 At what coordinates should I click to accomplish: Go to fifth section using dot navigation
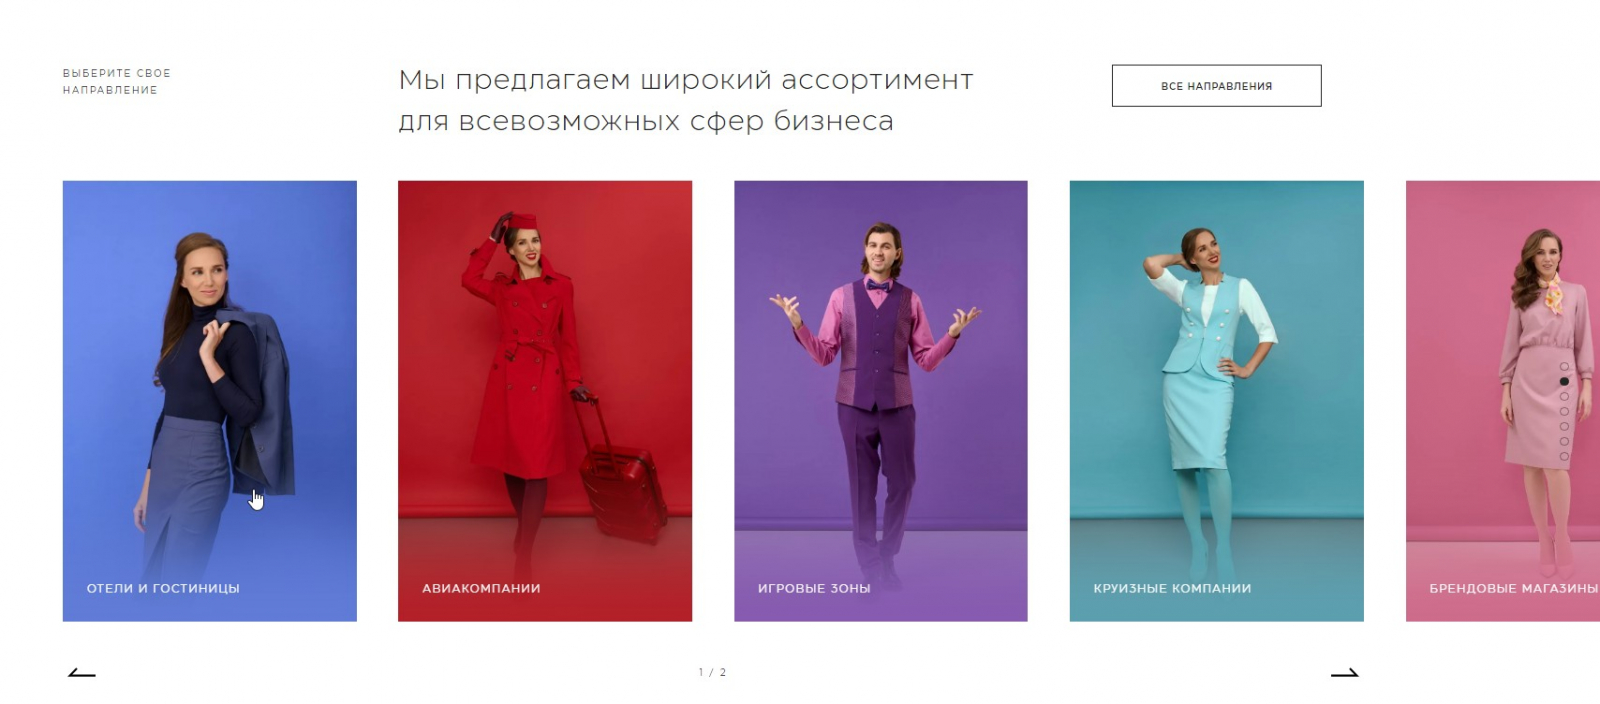pos(1564,426)
